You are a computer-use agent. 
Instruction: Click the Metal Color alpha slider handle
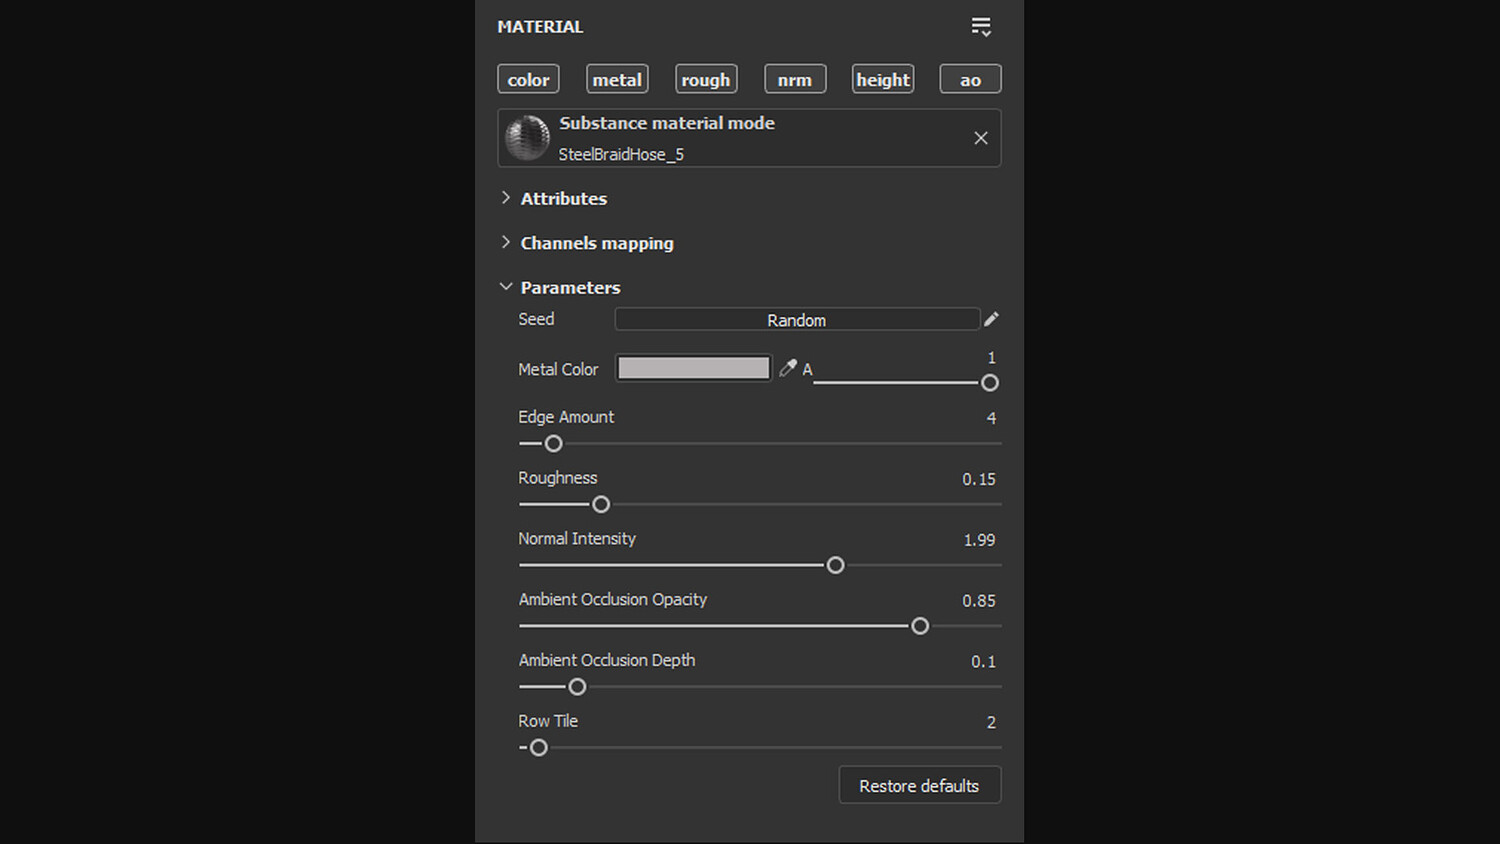point(990,383)
